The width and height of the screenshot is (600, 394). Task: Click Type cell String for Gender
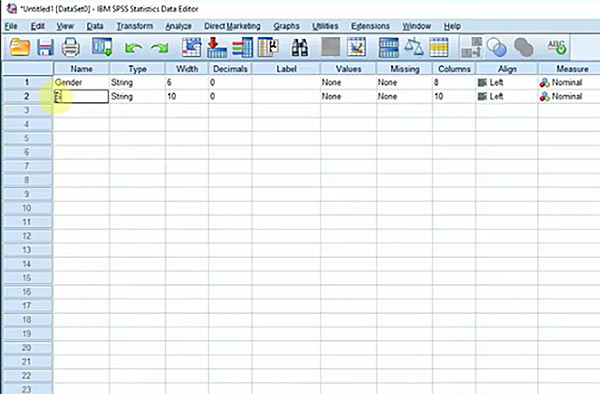tap(137, 82)
